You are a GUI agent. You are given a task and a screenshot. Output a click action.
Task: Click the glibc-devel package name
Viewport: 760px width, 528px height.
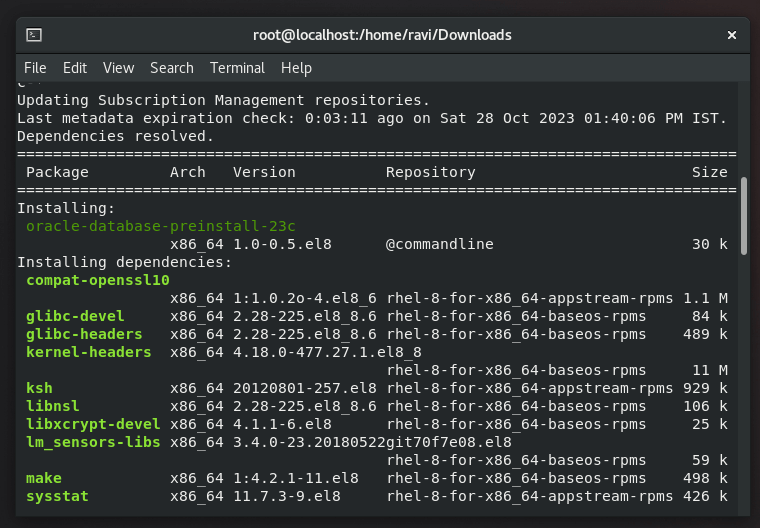pos(76,316)
